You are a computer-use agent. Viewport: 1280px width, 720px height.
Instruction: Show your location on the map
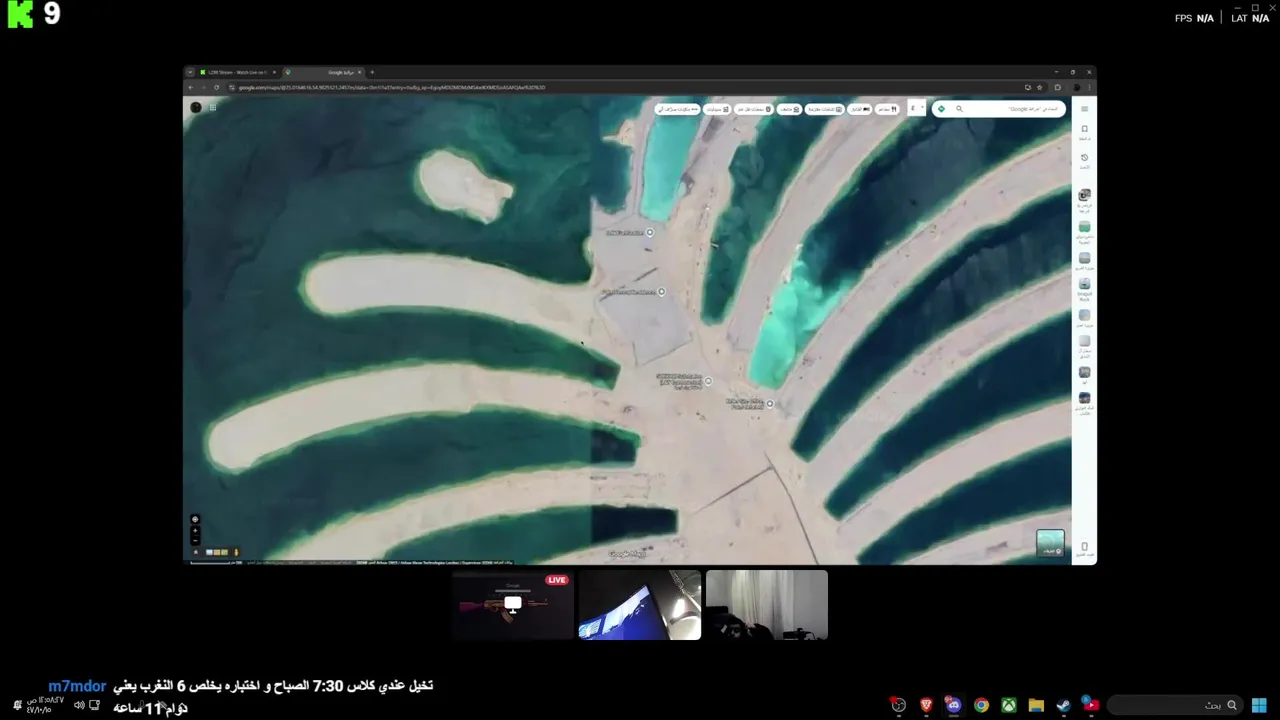[195, 519]
